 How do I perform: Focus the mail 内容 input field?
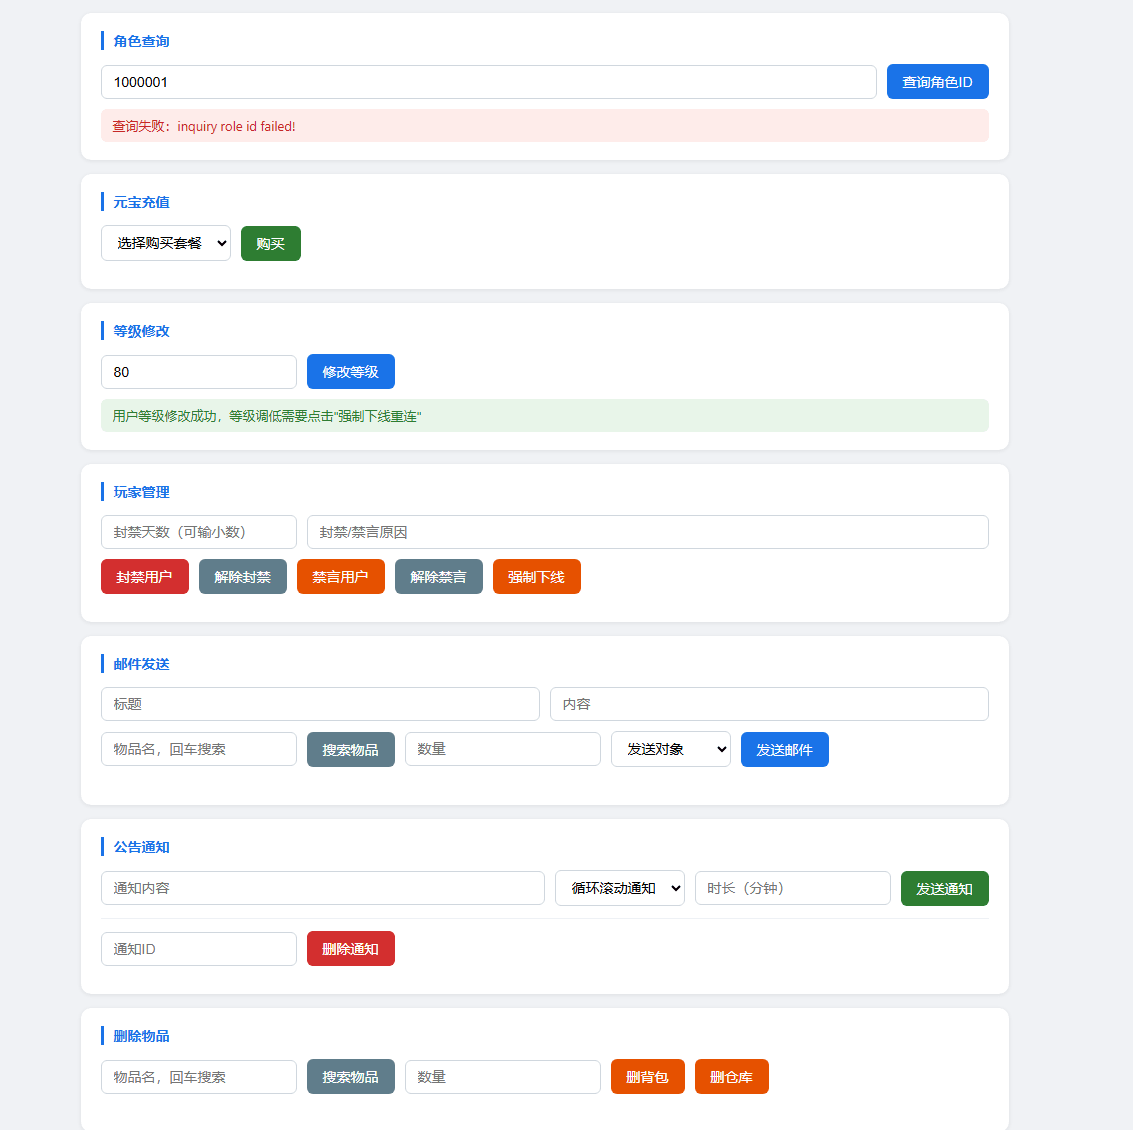tap(769, 704)
